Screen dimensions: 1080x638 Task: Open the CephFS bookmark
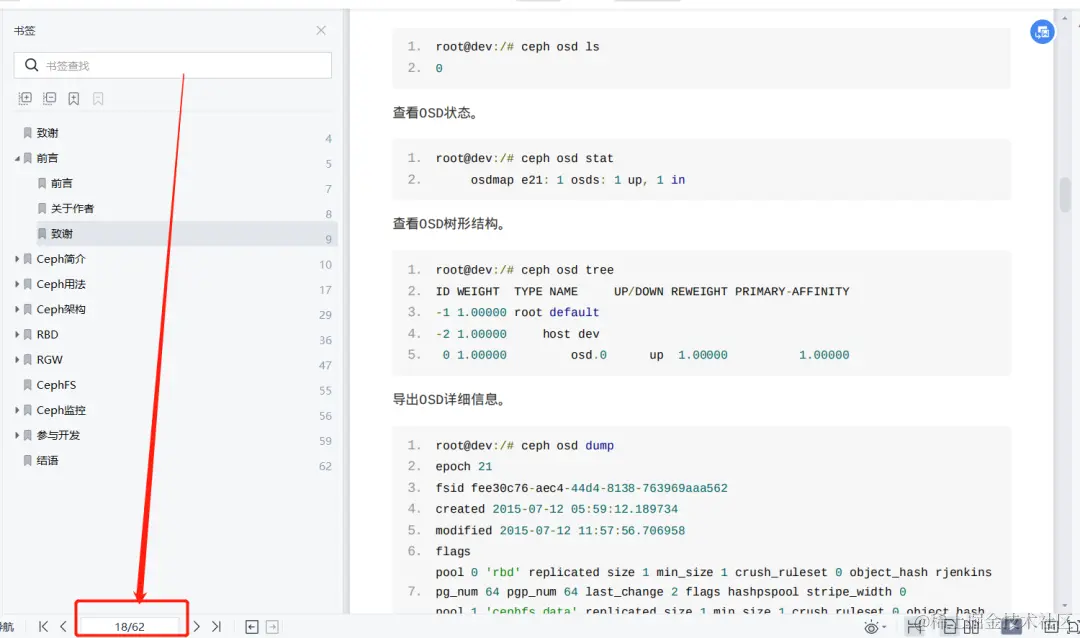pos(56,385)
